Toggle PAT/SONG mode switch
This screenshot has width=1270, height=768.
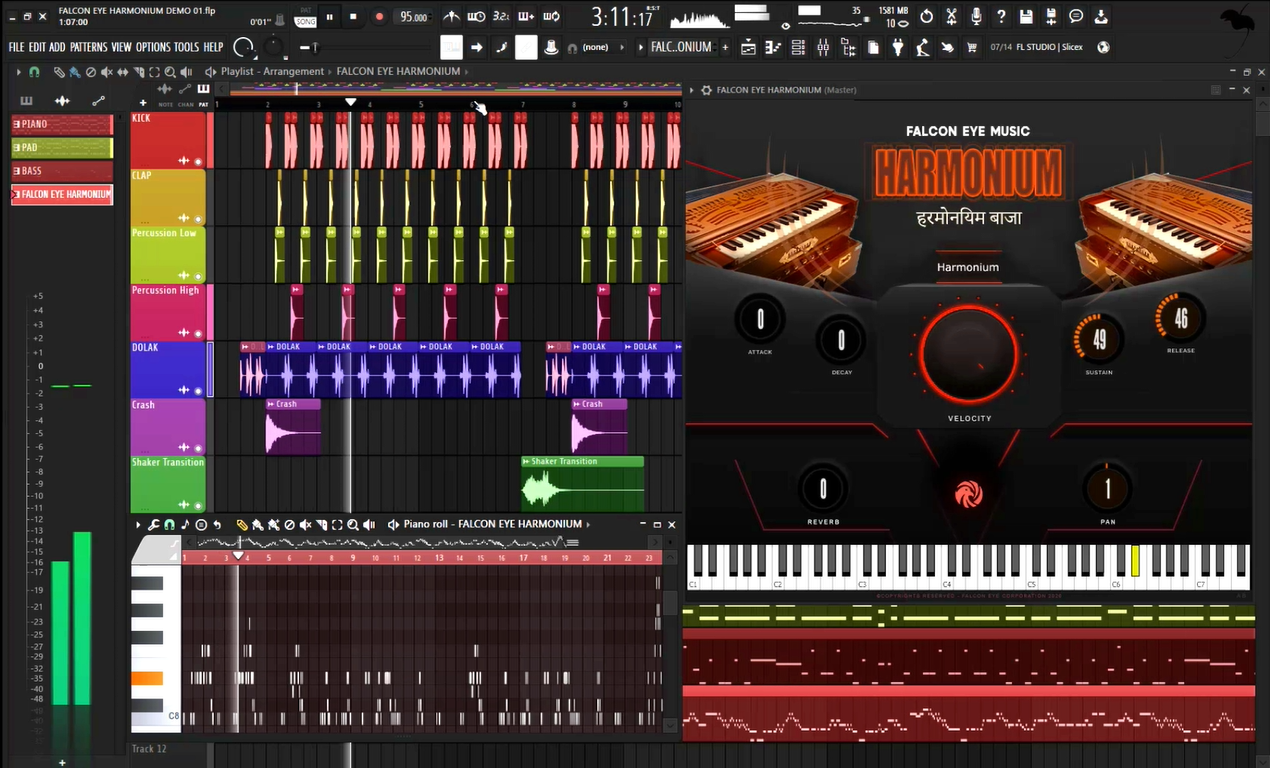click(305, 17)
